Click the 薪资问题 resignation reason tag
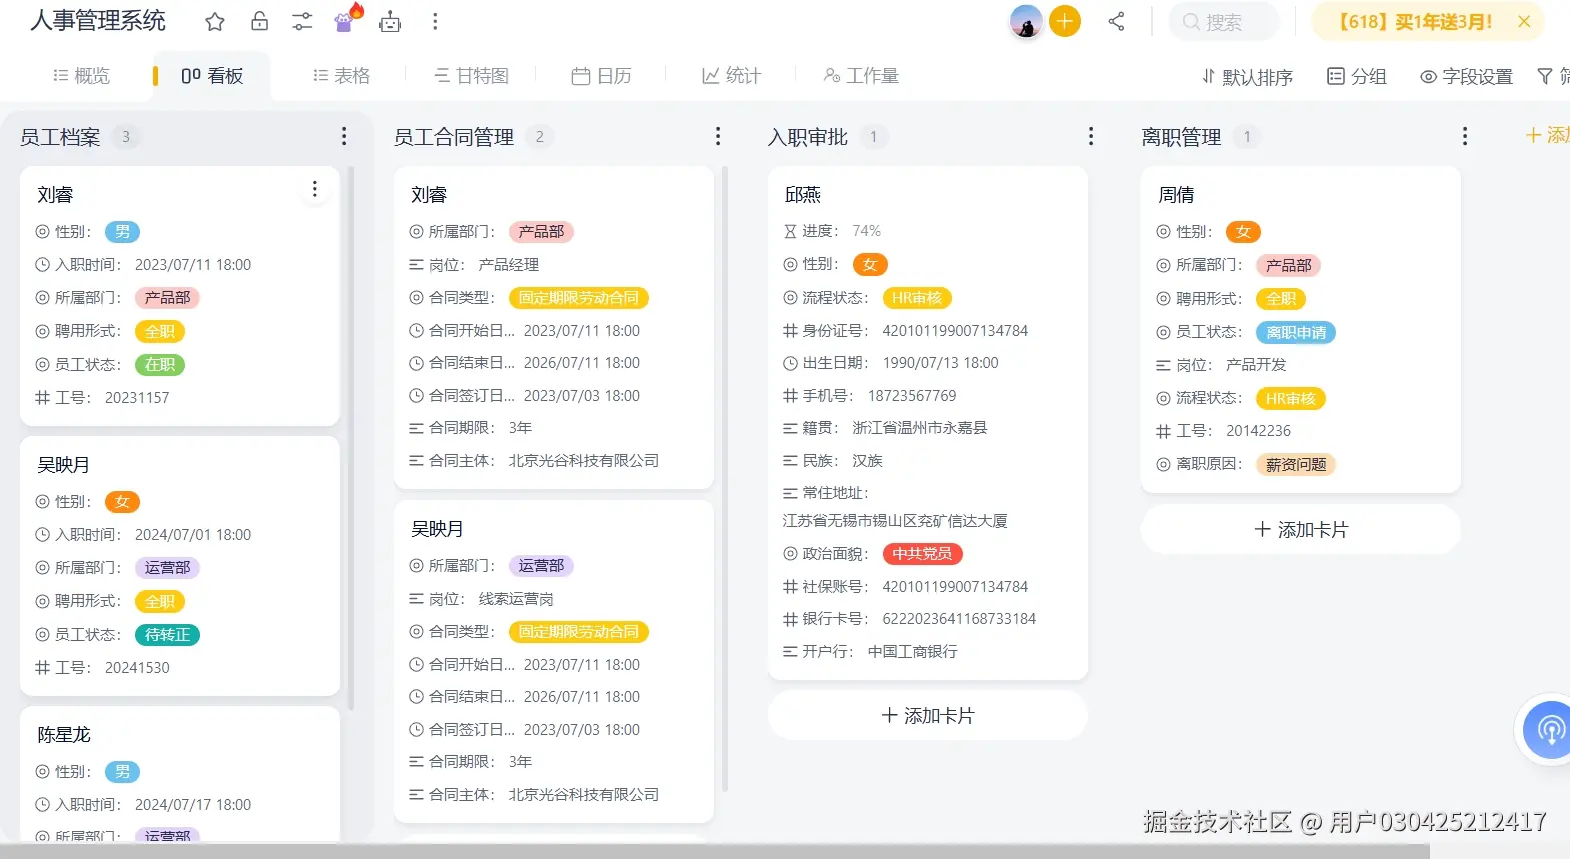Screen dimensions: 1570x859 click(x=1296, y=465)
